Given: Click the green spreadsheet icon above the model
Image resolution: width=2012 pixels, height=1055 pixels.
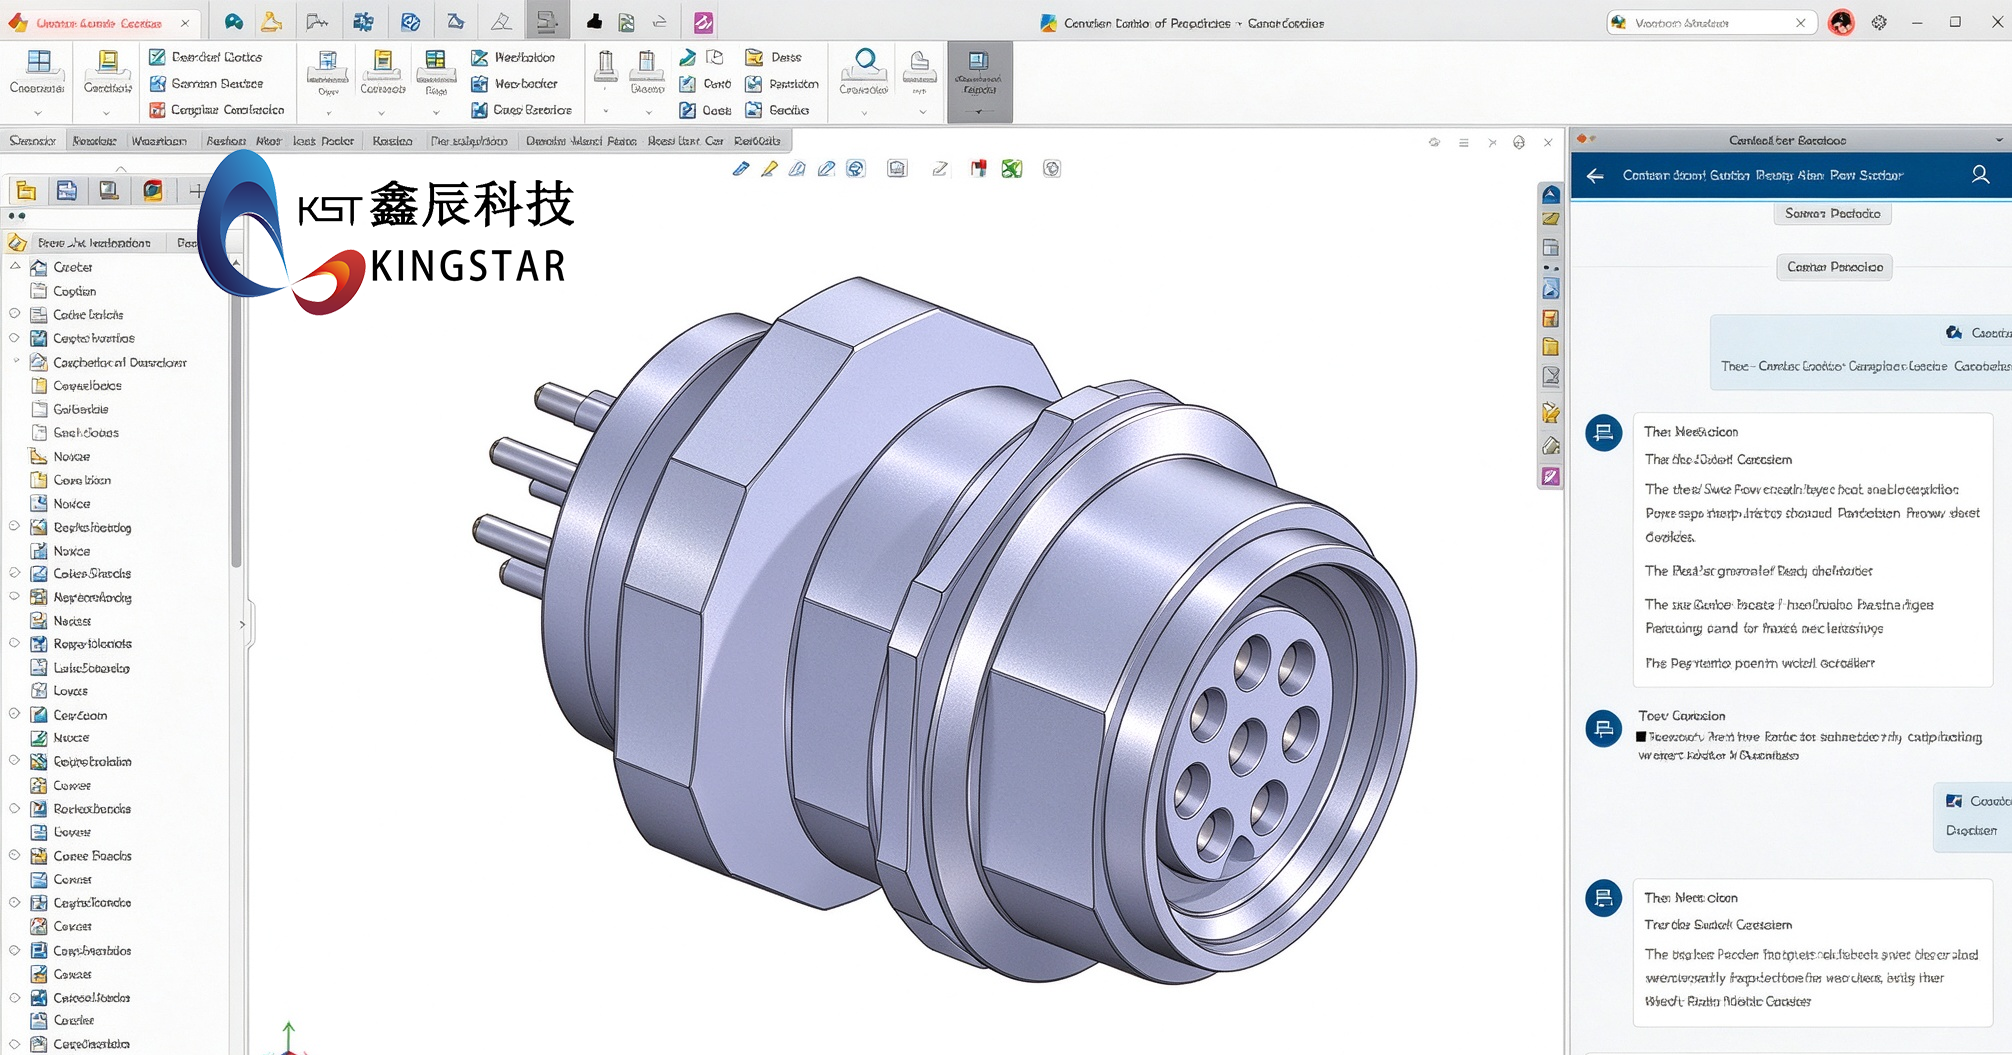Looking at the screenshot, I should [1012, 169].
